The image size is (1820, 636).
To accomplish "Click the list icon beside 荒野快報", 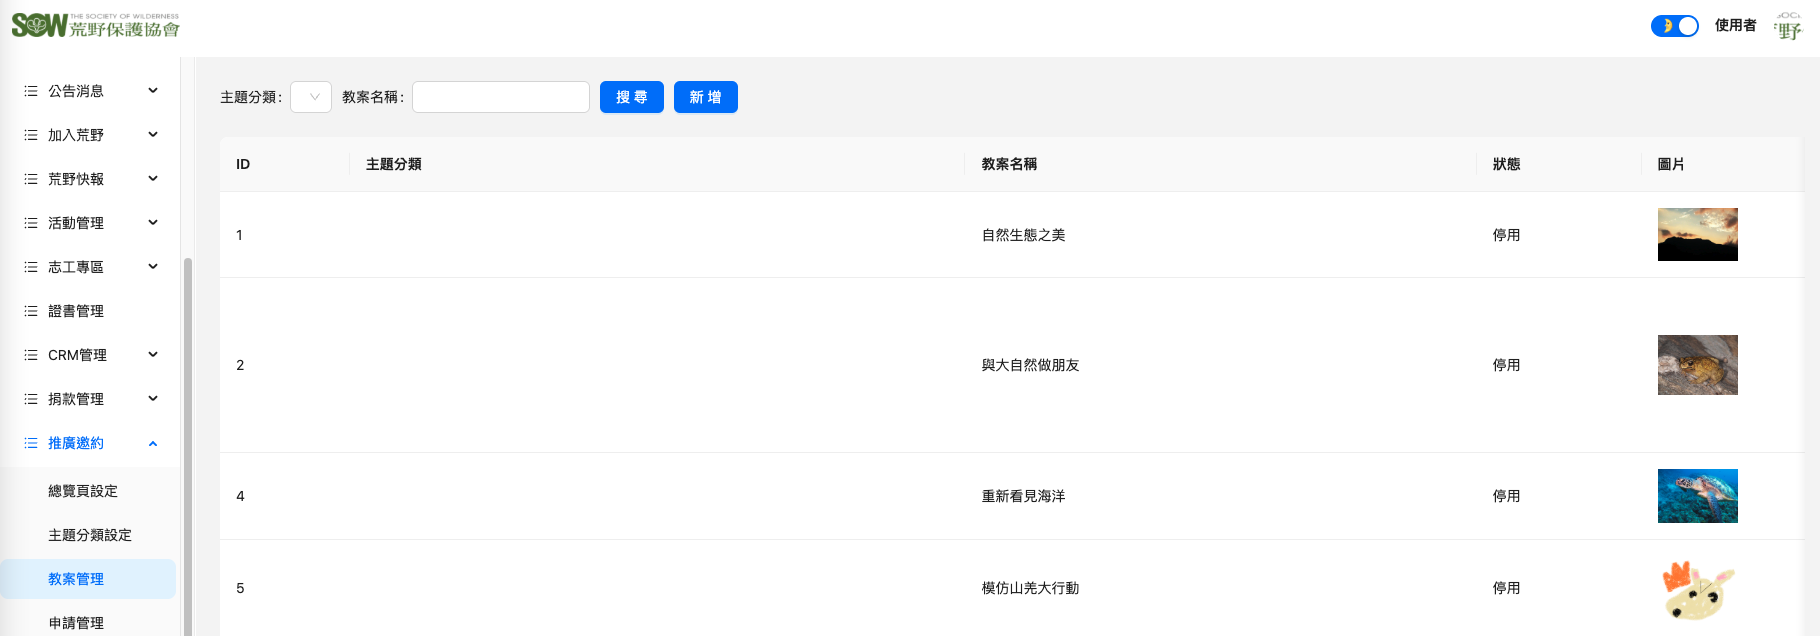I will [31, 179].
